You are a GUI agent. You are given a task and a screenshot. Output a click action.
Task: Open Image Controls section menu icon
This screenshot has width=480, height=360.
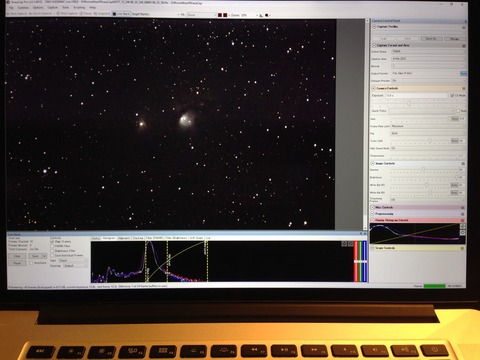coord(463,164)
